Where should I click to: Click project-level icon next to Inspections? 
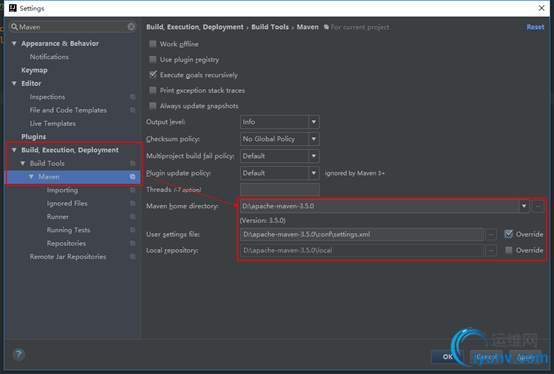click(132, 97)
